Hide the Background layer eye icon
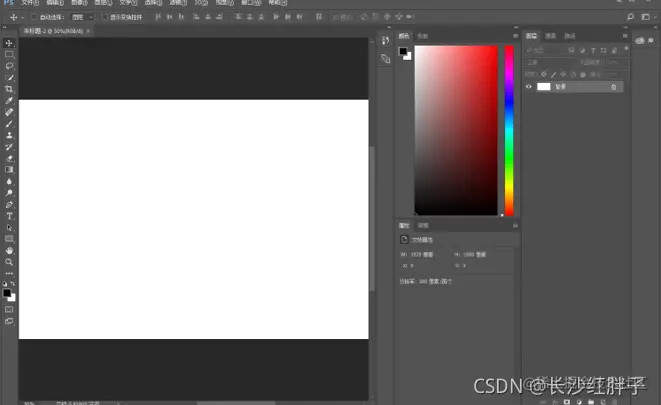661x405 pixels. (x=529, y=87)
